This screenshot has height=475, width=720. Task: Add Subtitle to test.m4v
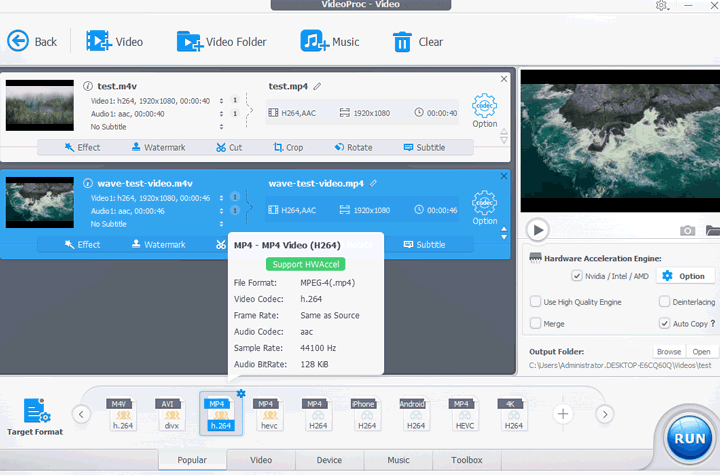click(424, 147)
